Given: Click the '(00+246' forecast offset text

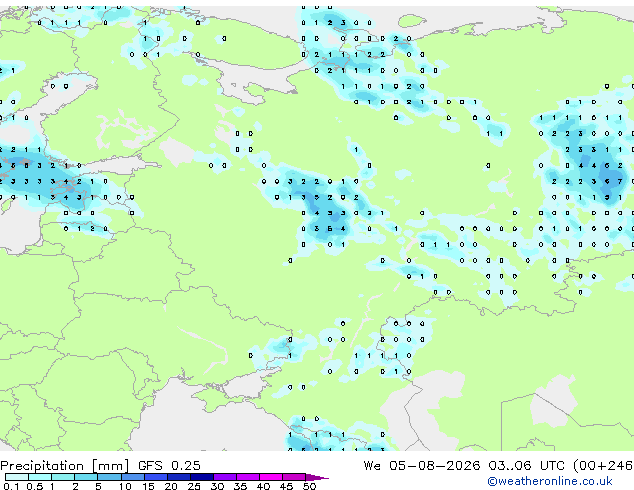Looking at the screenshot, I should coord(603,466).
